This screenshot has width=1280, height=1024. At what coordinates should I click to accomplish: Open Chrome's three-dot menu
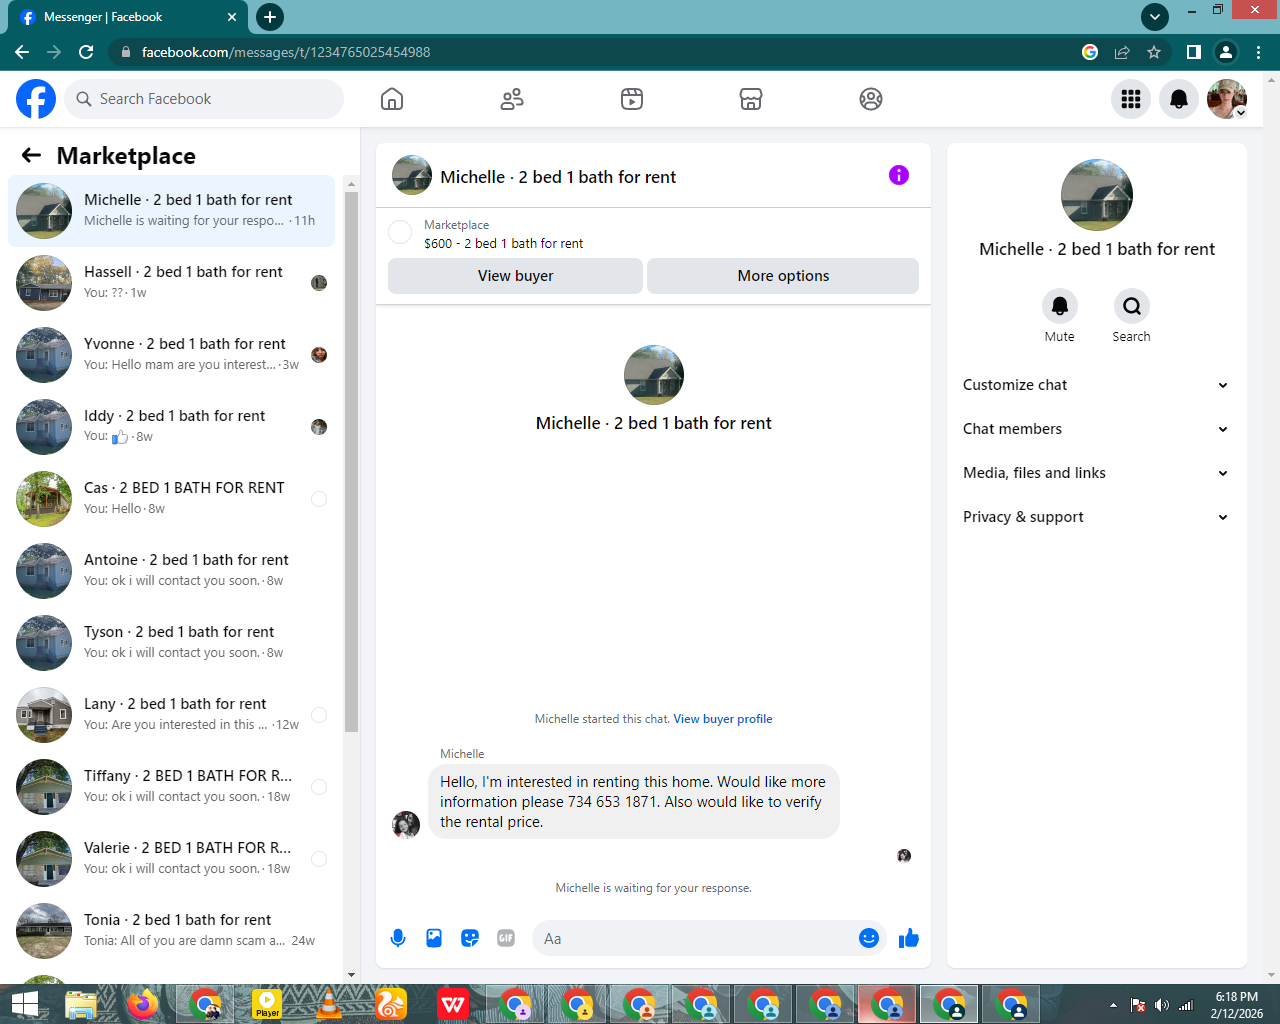tap(1258, 52)
